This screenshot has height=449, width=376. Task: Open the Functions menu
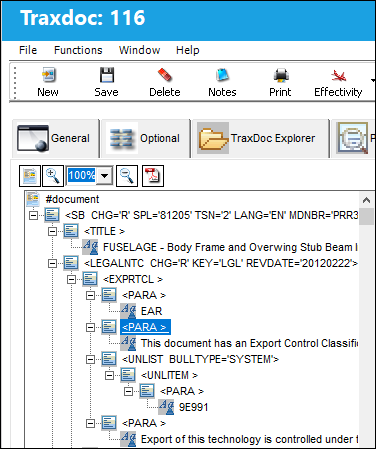tap(78, 50)
